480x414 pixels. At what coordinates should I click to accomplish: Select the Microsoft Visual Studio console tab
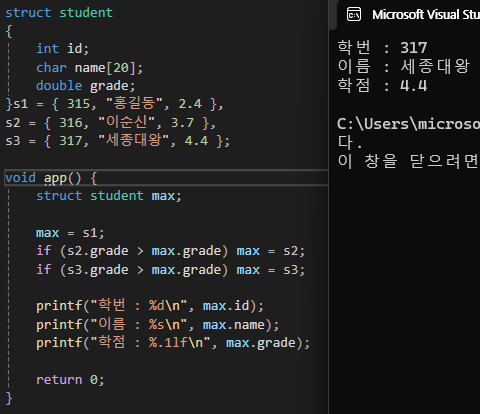(409, 15)
